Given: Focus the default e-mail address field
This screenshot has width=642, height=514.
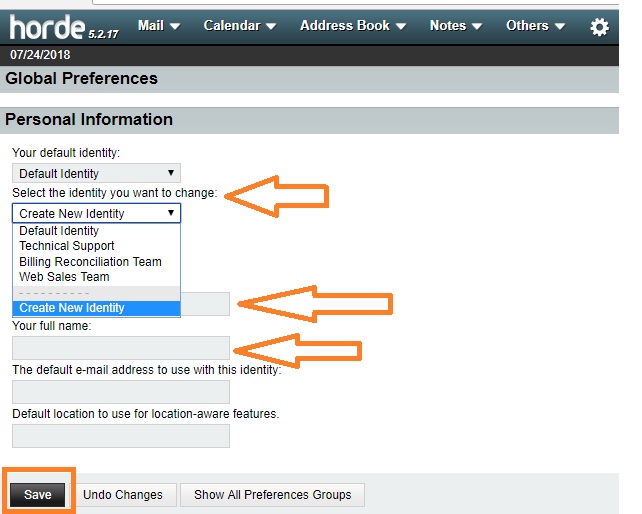Looking at the screenshot, I should (120, 392).
